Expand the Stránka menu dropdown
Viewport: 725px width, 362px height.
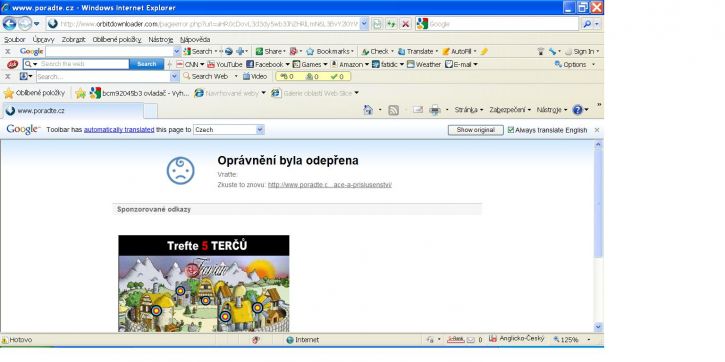468,110
